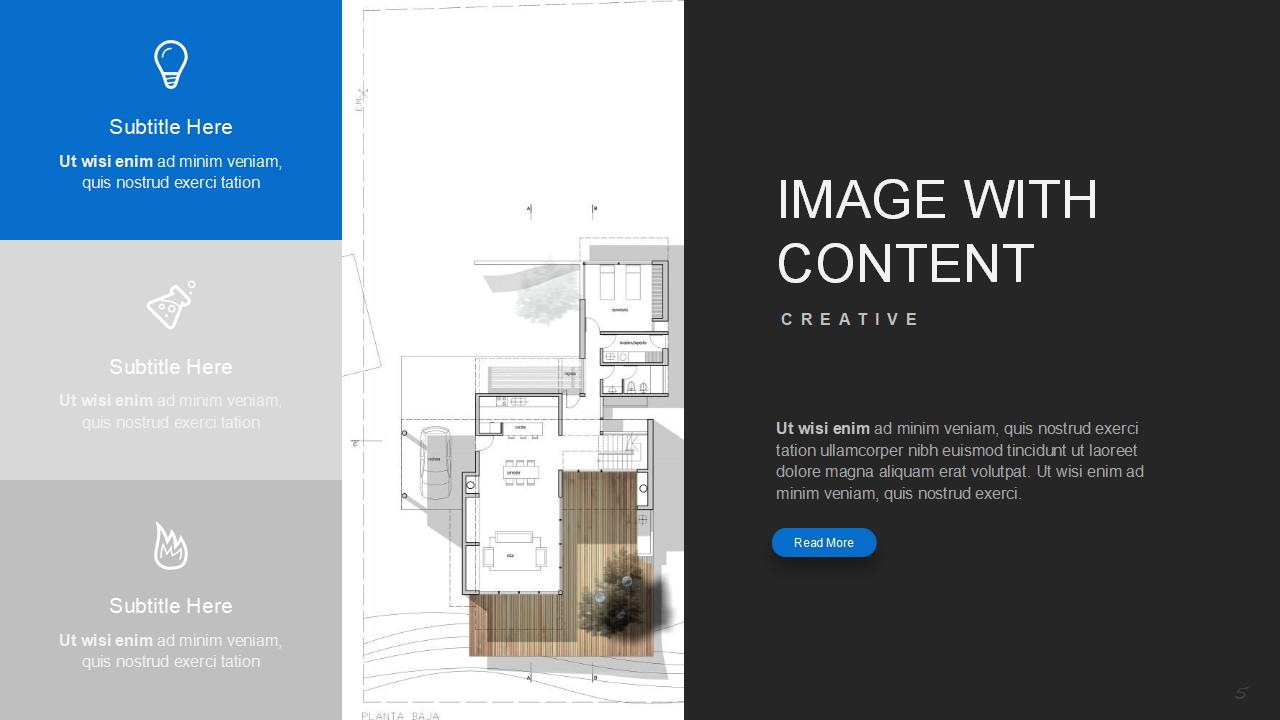Click the slide number 5
1280x720 pixels.
tap(1242, 693)
